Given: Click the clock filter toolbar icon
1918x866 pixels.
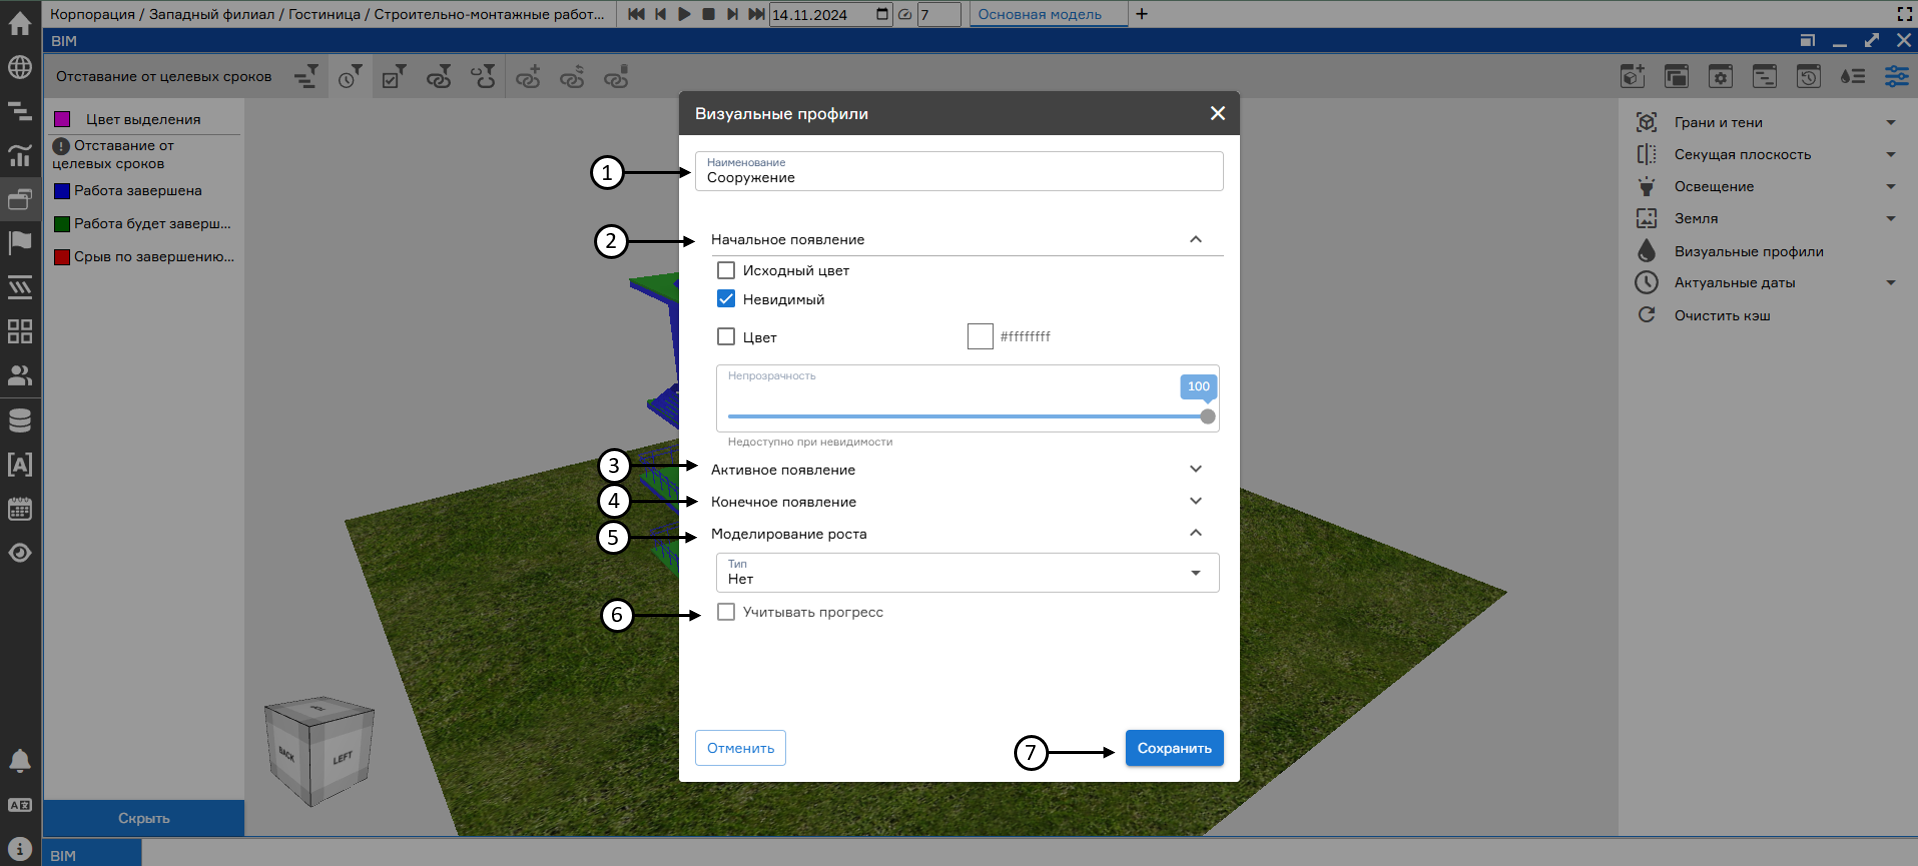Looking at the screenshot, I should tap(350, 77).
